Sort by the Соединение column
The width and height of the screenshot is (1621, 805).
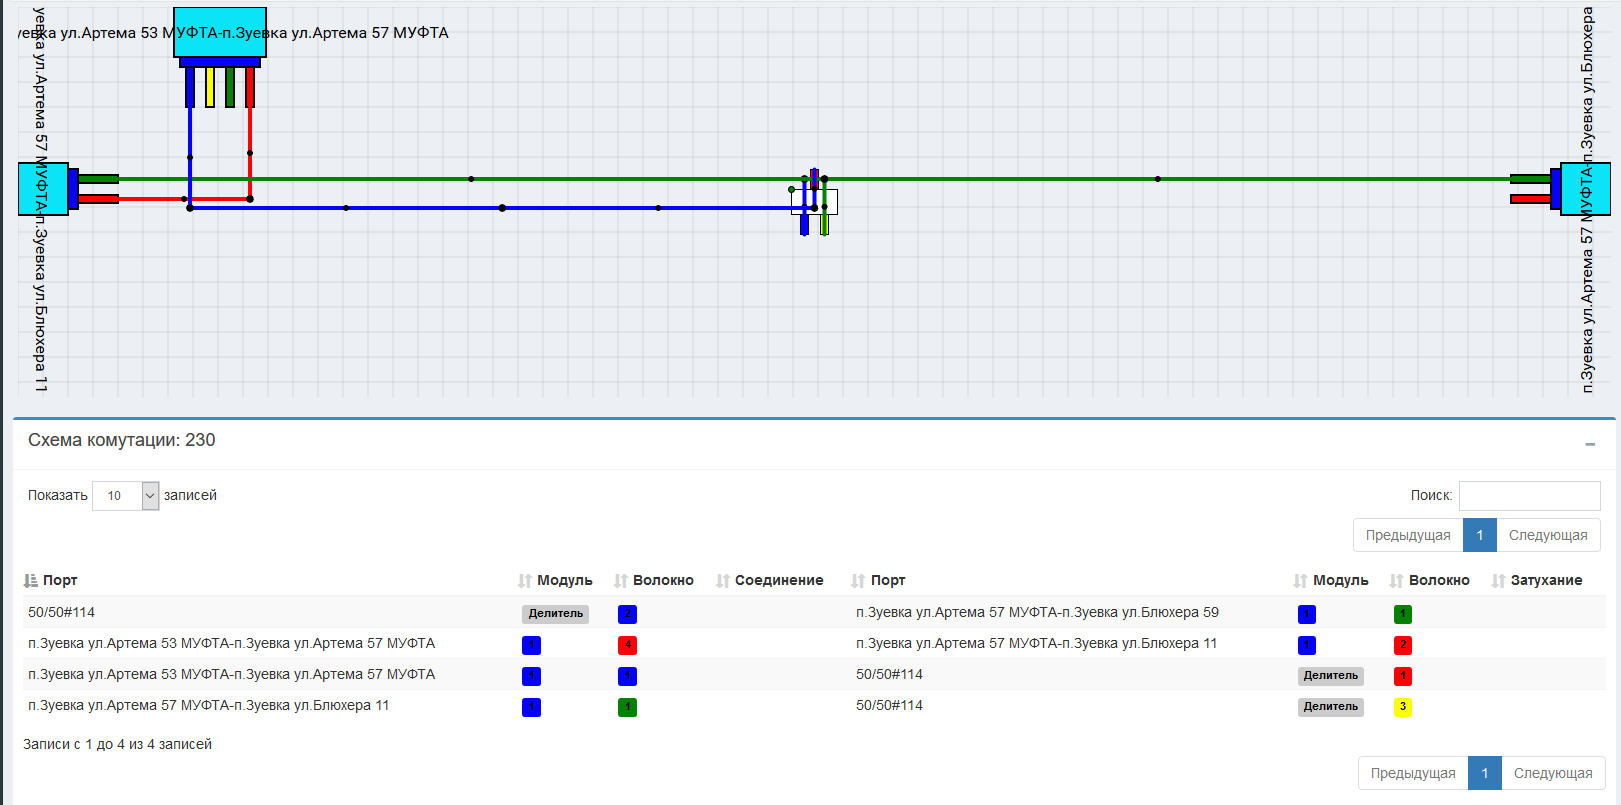(778, 580)
